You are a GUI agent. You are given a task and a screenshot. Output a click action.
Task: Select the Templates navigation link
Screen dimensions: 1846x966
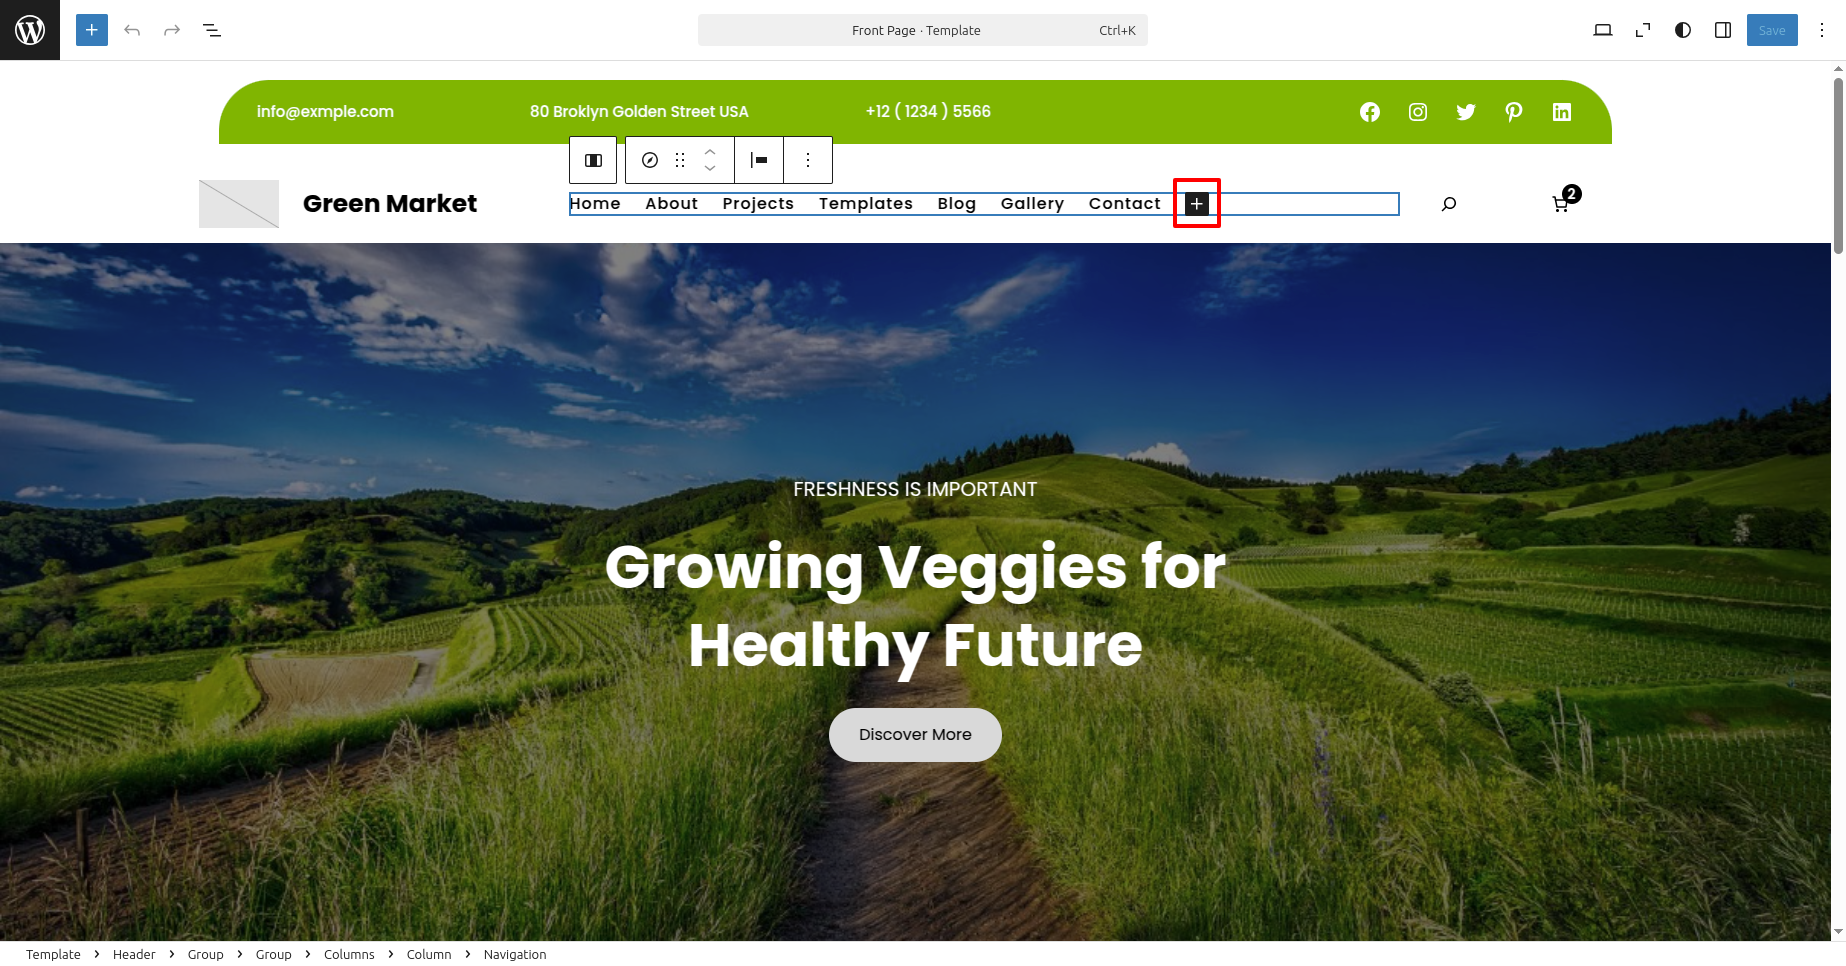pos(866,204)
